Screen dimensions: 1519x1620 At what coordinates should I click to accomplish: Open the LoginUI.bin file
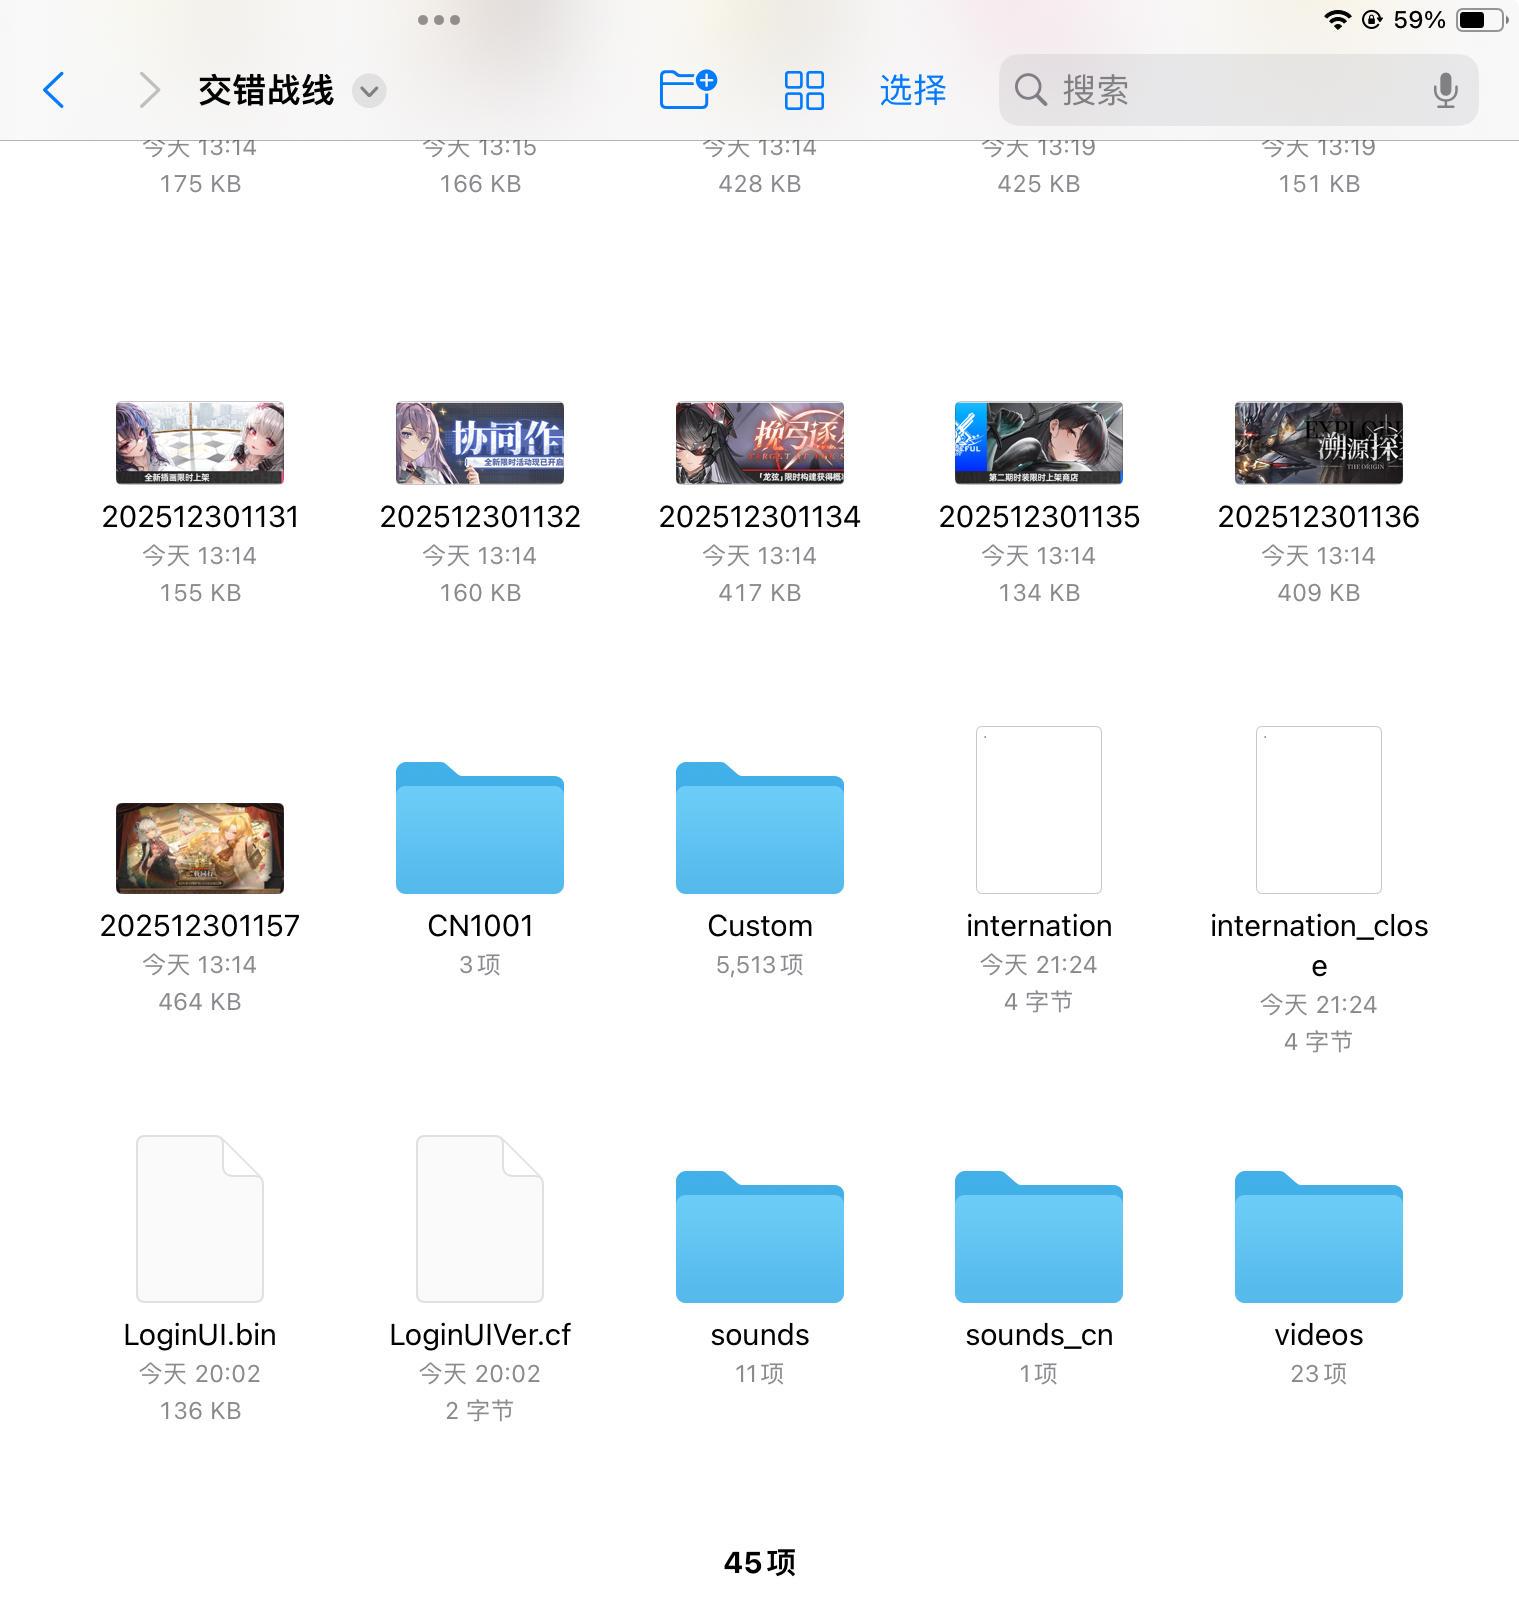(x=200, y=1219)
